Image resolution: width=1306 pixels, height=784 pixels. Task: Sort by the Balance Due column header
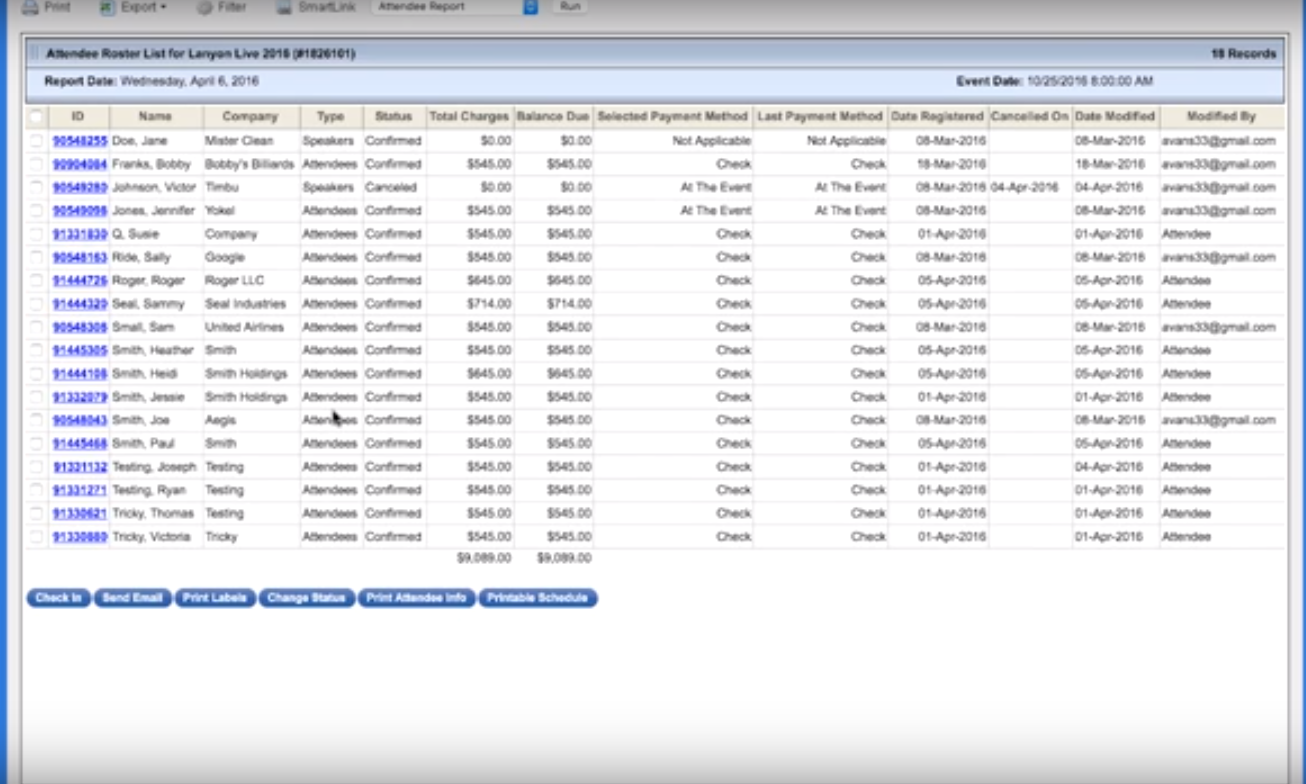[x=553, y=117]
